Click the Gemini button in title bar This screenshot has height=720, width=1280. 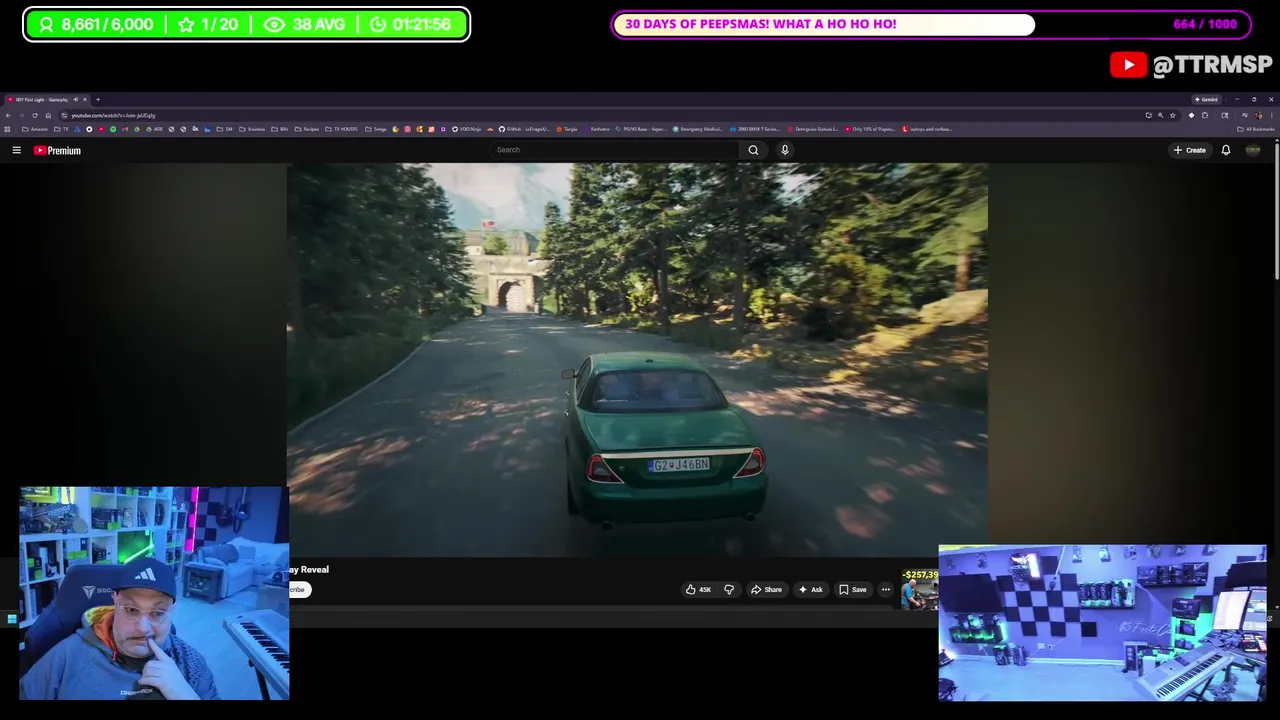(1206, 99)
